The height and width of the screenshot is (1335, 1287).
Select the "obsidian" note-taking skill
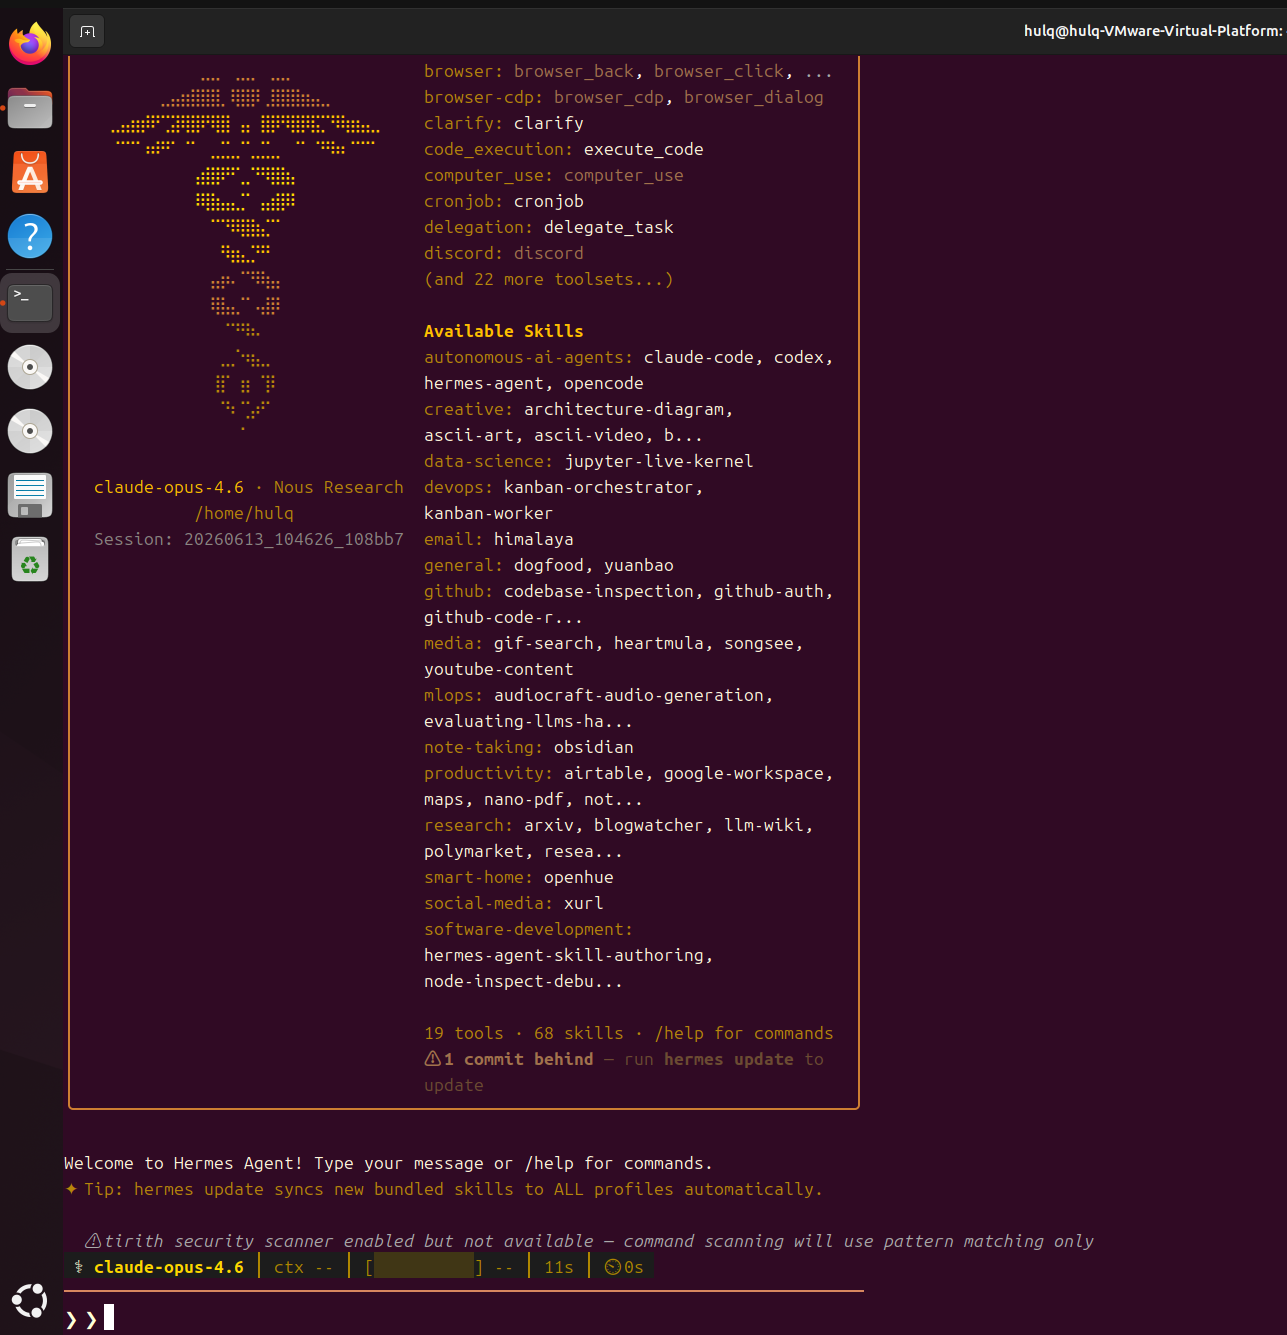(594, 747)
